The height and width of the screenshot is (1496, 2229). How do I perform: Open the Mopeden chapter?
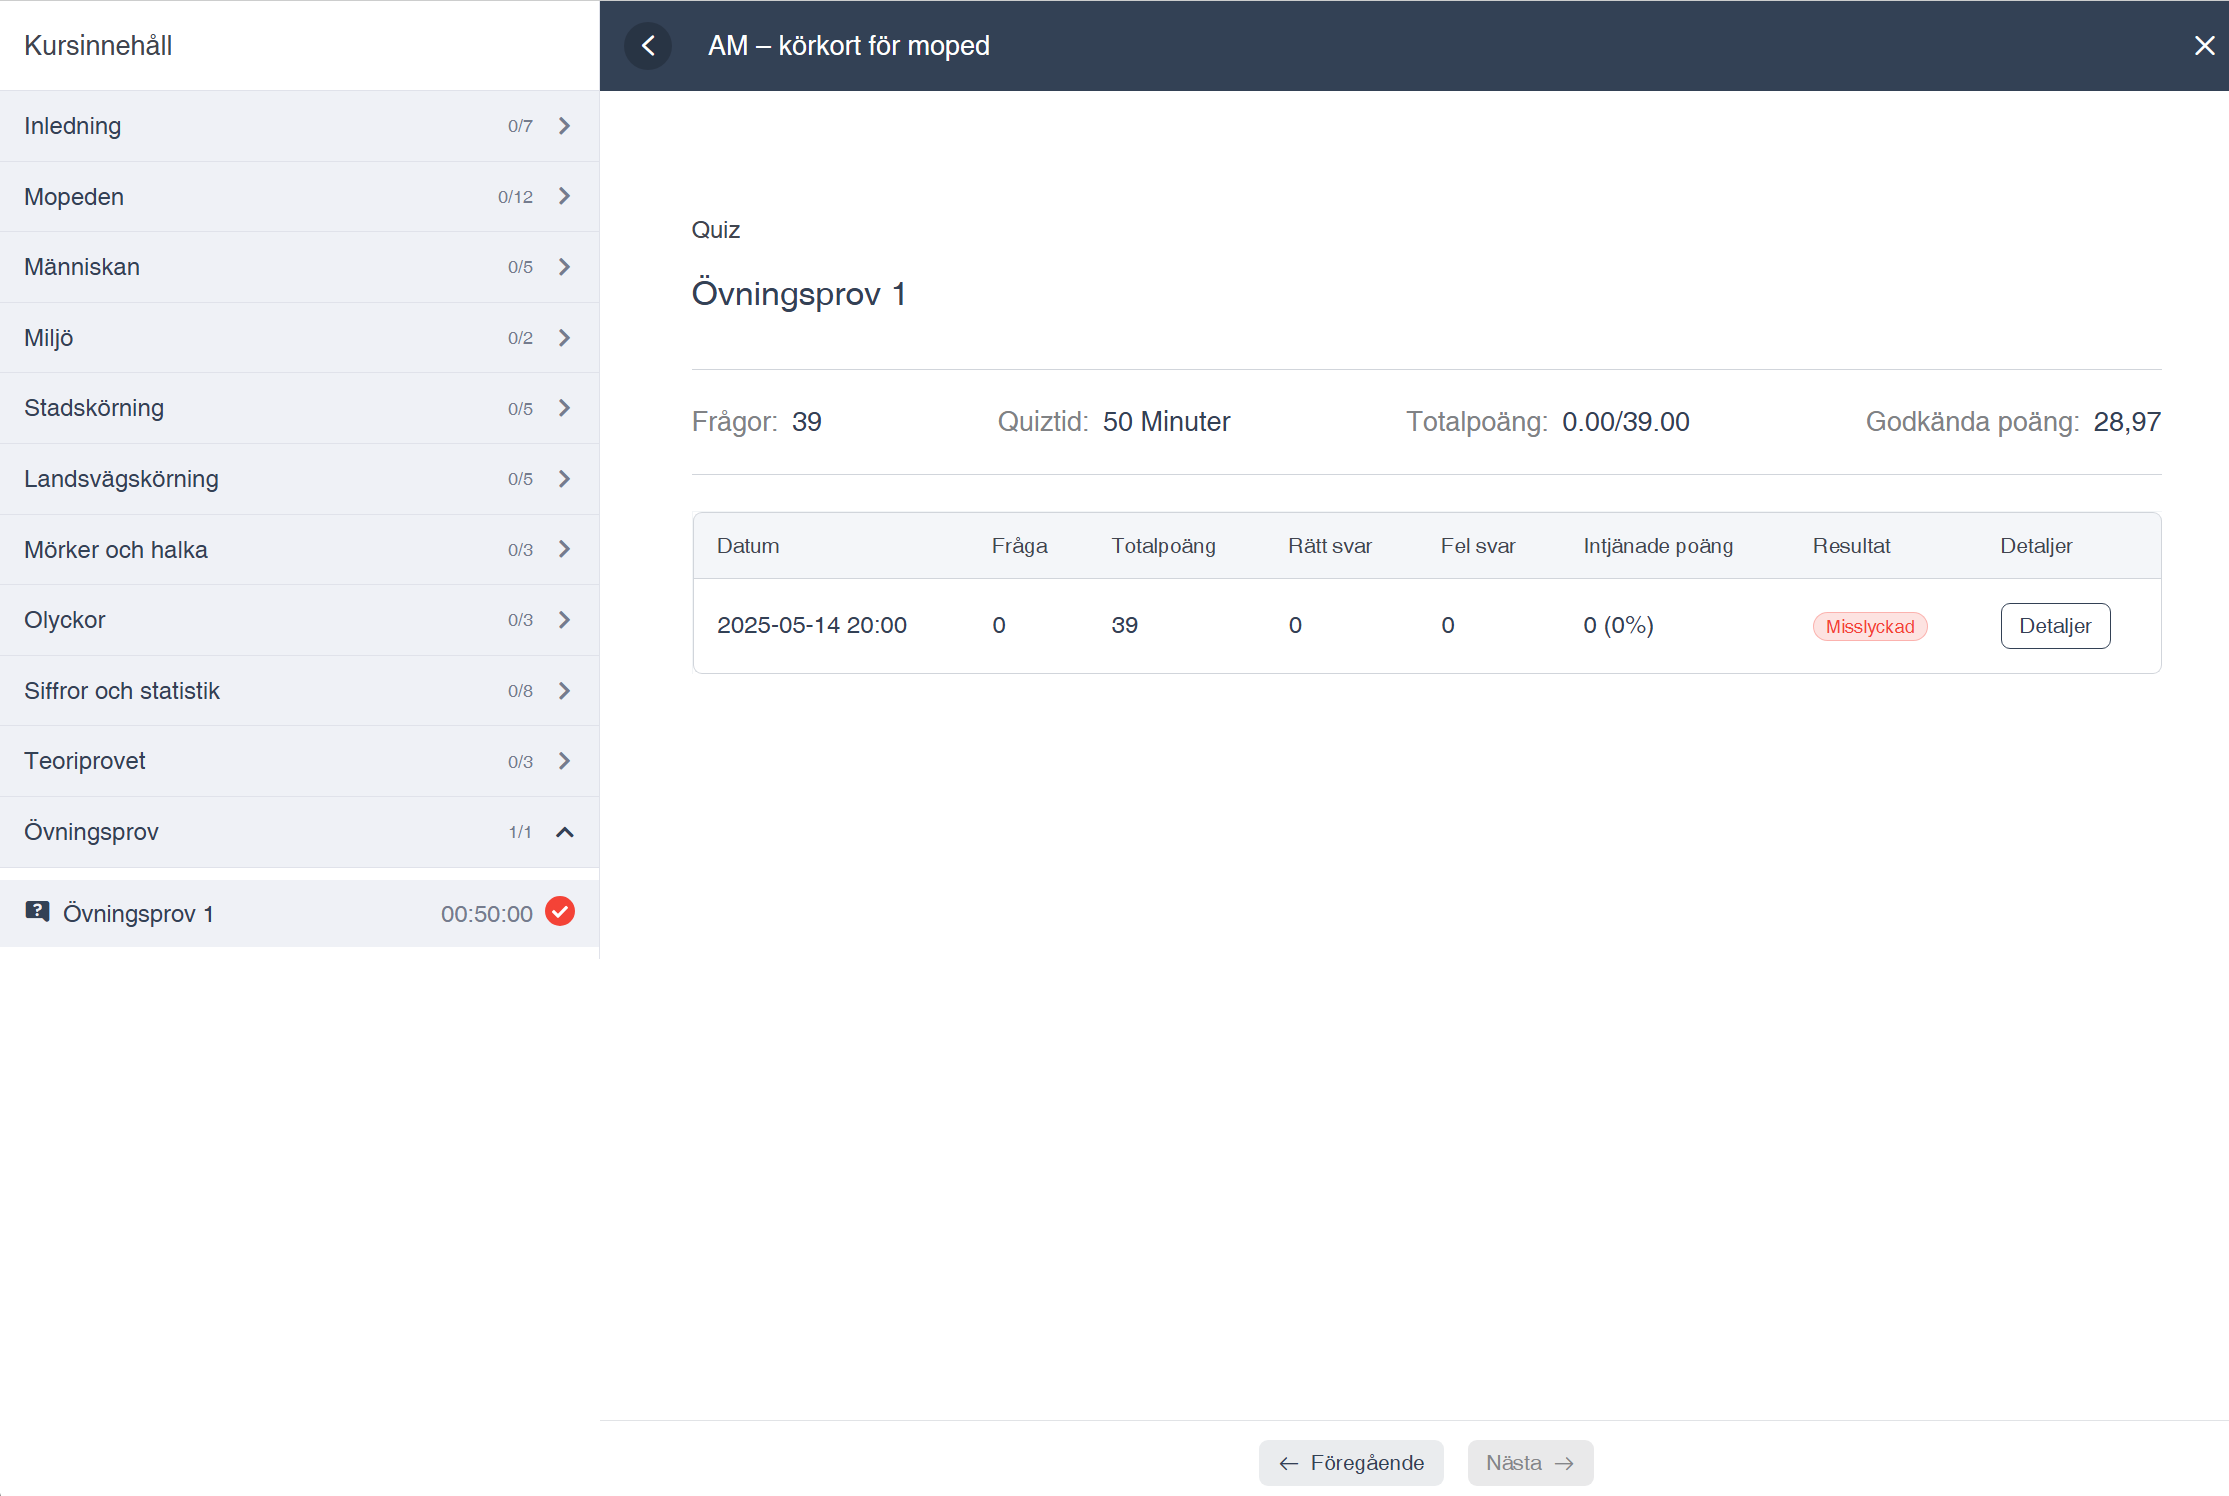click(299, 197)
